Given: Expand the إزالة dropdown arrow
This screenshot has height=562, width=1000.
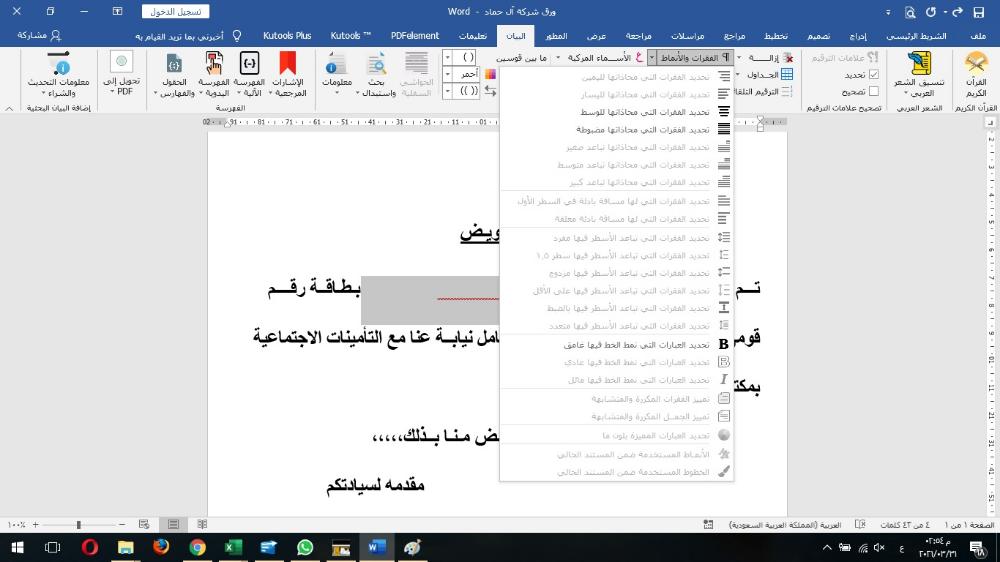Looking at the screenshot, I should [740, 58].
